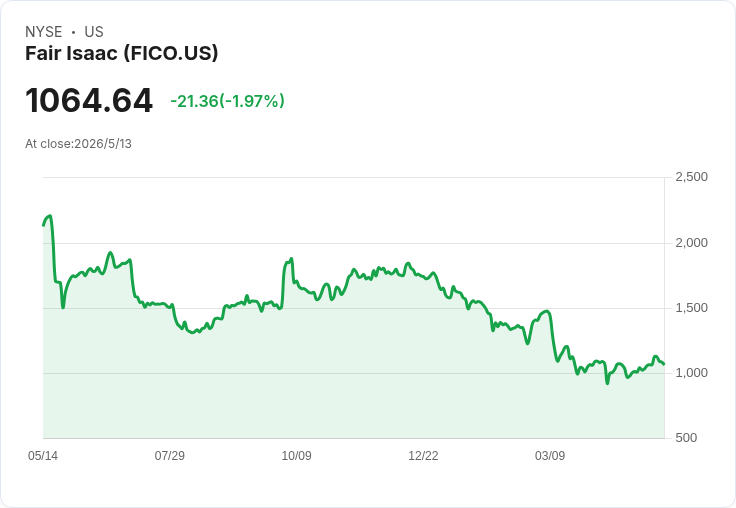Click the 07/29 x-axis date label

[169, 455]
